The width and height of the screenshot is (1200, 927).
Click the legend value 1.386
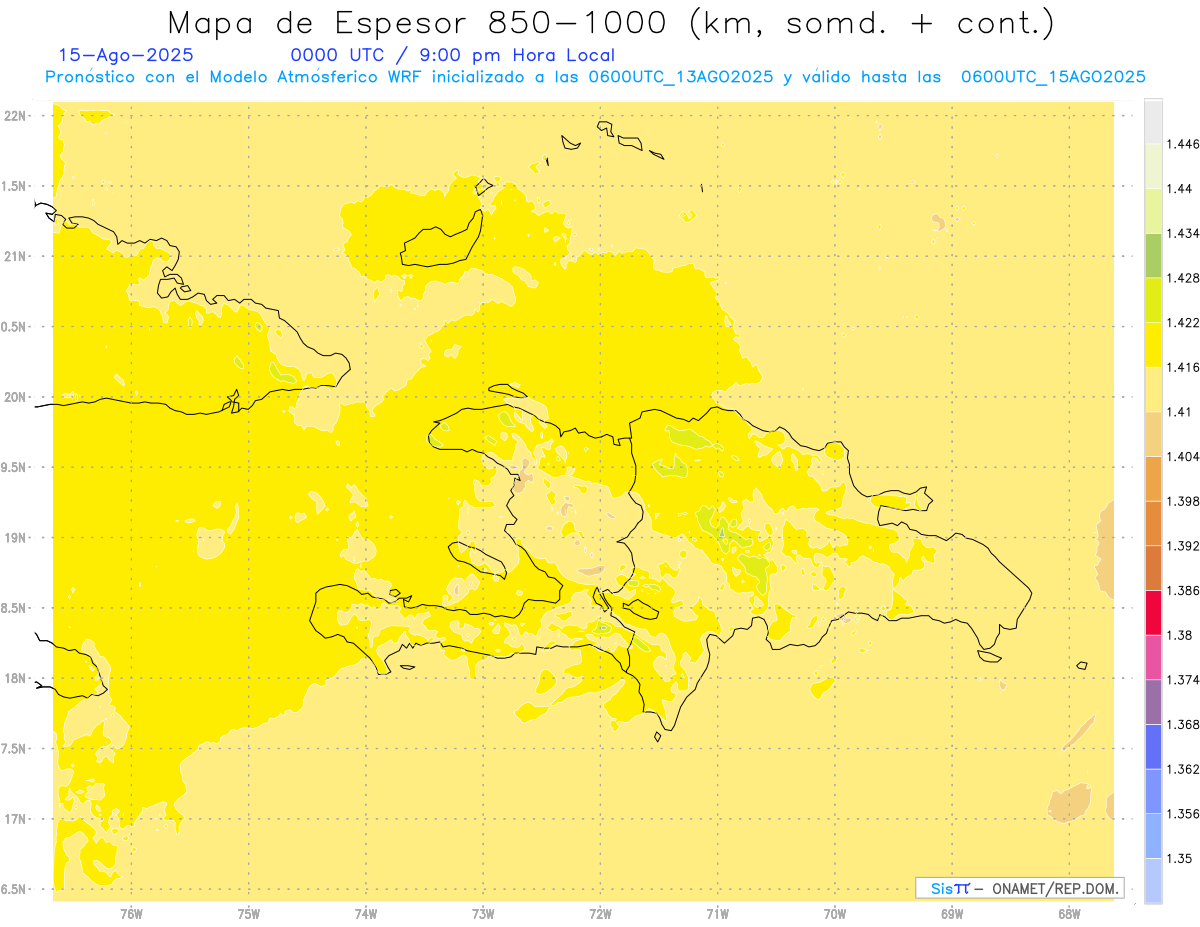coord(1182,590)
